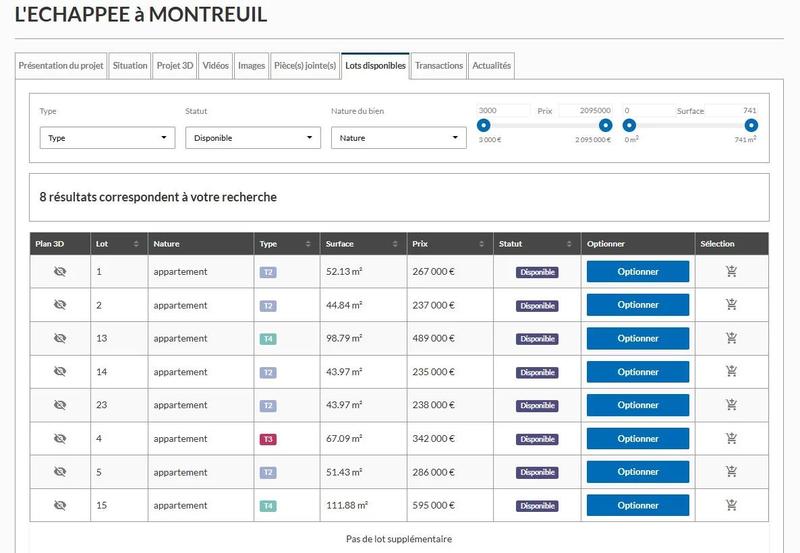800x553 pixels.
Task: Open the Projet 3D tab
Action: [174, 66]
